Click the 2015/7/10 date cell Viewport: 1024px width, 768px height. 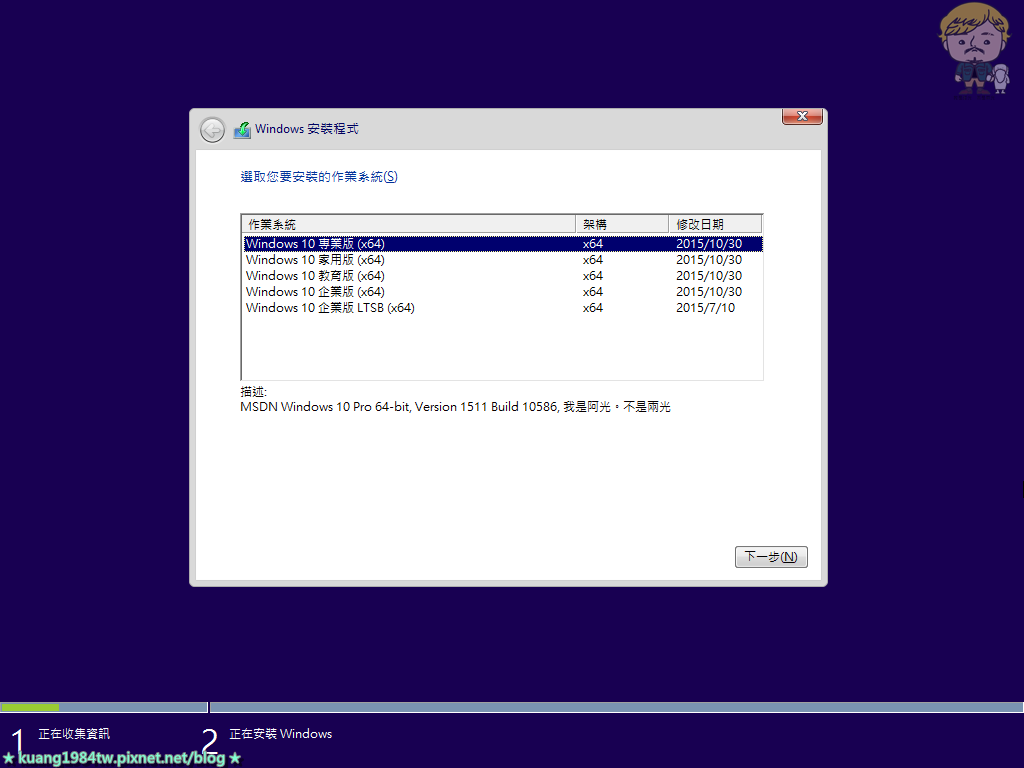705,308
